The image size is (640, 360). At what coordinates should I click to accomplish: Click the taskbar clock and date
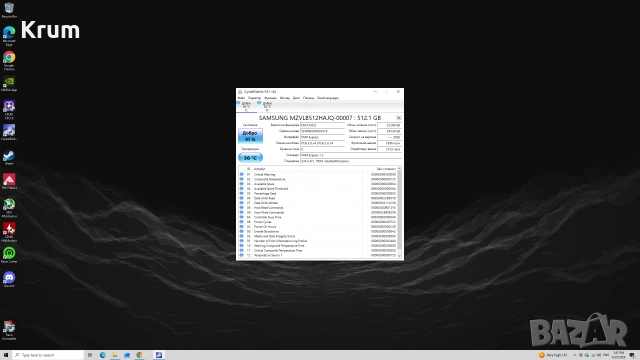coord(618,355)
